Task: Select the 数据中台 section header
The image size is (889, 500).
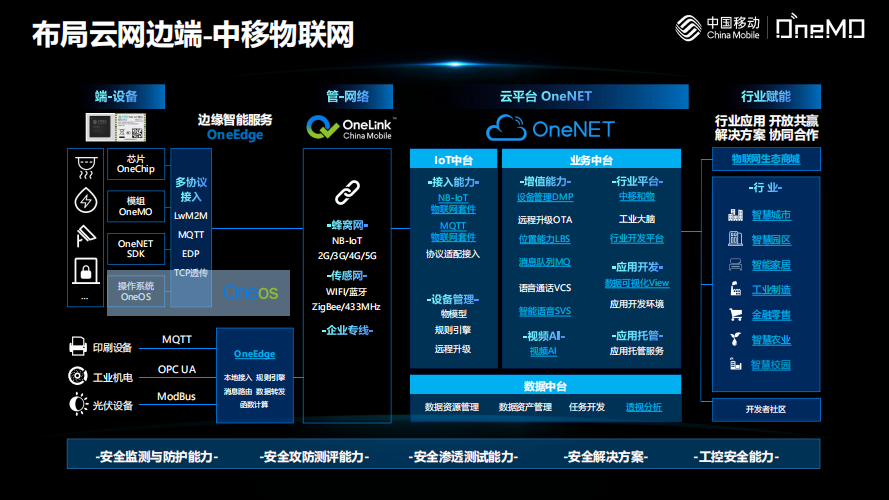Action: [x=545, y=385]
